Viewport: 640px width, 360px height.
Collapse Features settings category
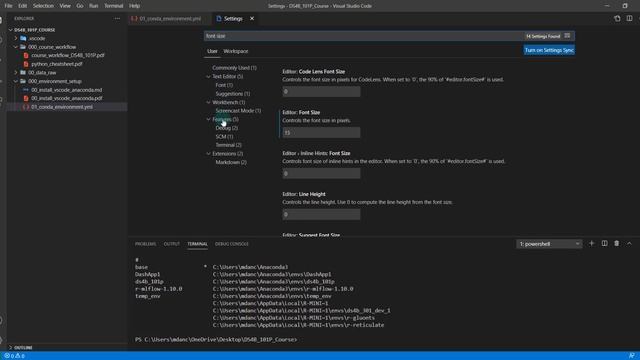[208, 119]
